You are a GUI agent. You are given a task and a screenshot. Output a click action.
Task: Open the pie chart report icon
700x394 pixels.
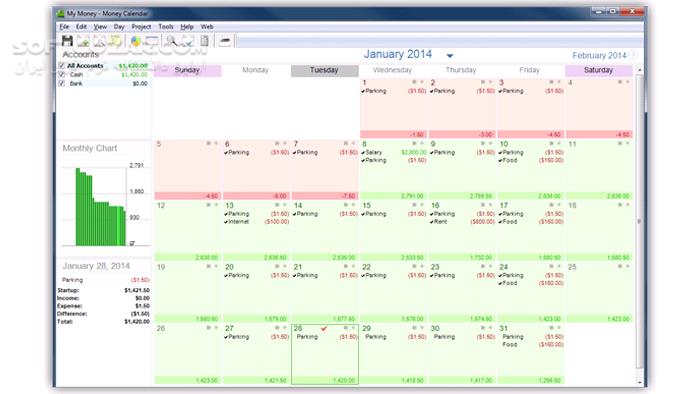(x=136, y=41)
